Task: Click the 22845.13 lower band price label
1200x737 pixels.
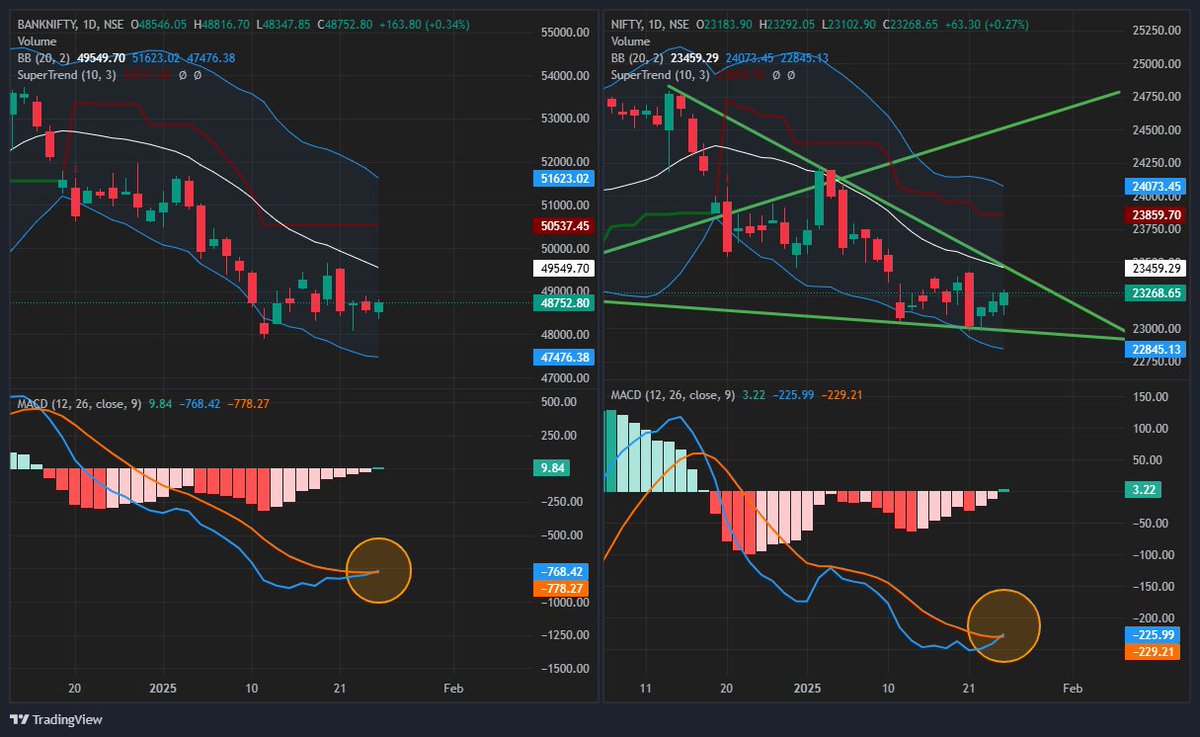Action: click(1154, 349)
